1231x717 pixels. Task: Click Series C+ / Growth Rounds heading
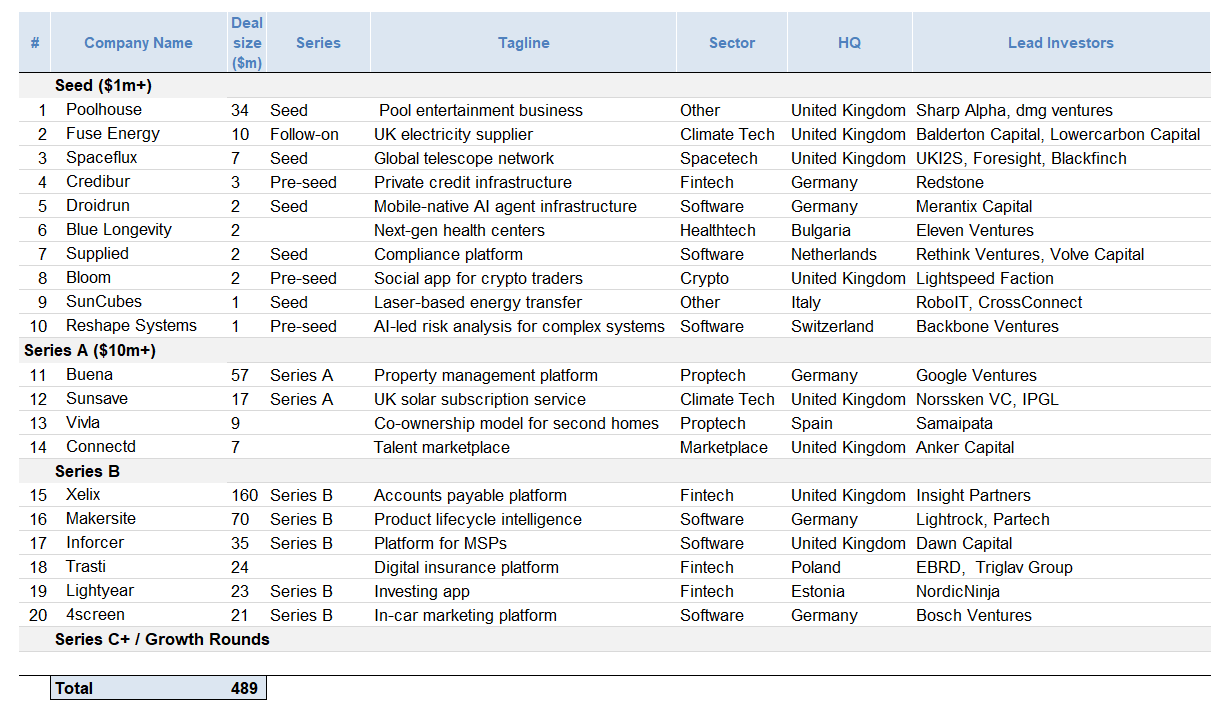click(x=162, y=639)
